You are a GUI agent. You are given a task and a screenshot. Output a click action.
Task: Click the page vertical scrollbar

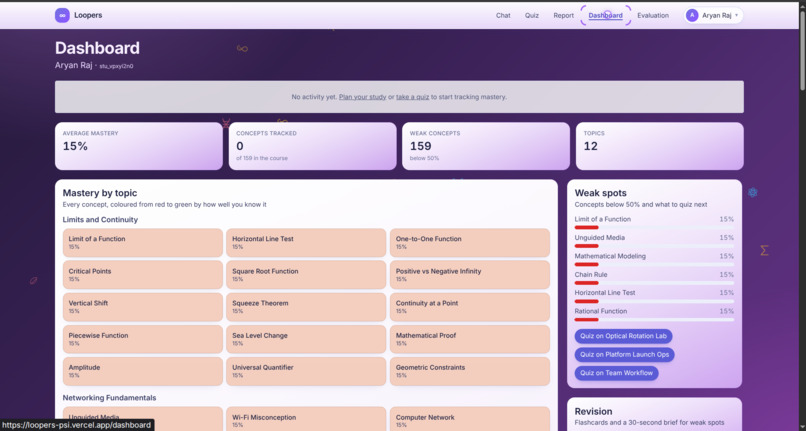point(802,51)
